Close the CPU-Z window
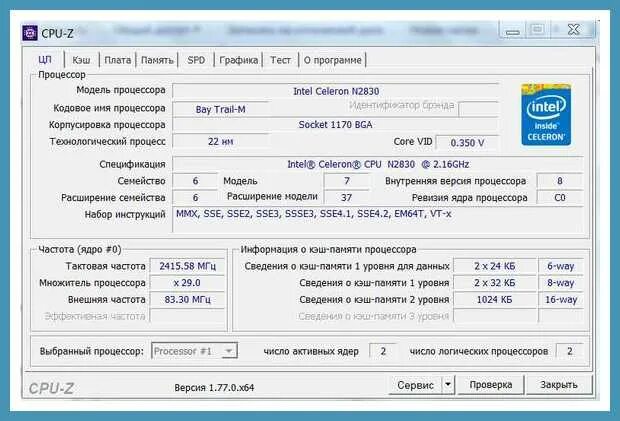The height and width of the screenshot is (421, 620). (573, 30)
